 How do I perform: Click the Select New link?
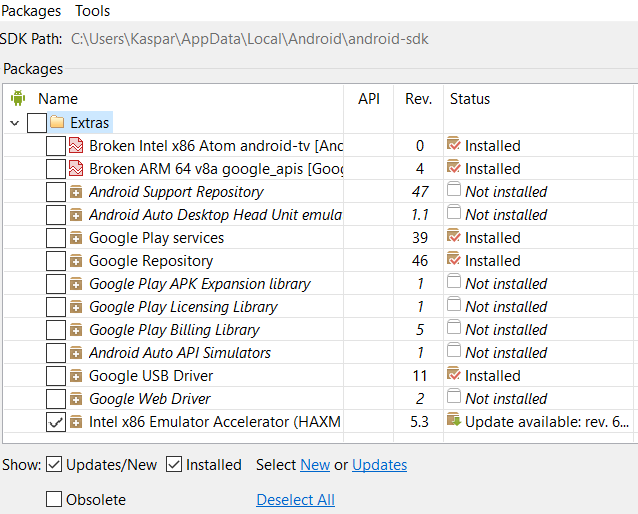tap(315, 464)
